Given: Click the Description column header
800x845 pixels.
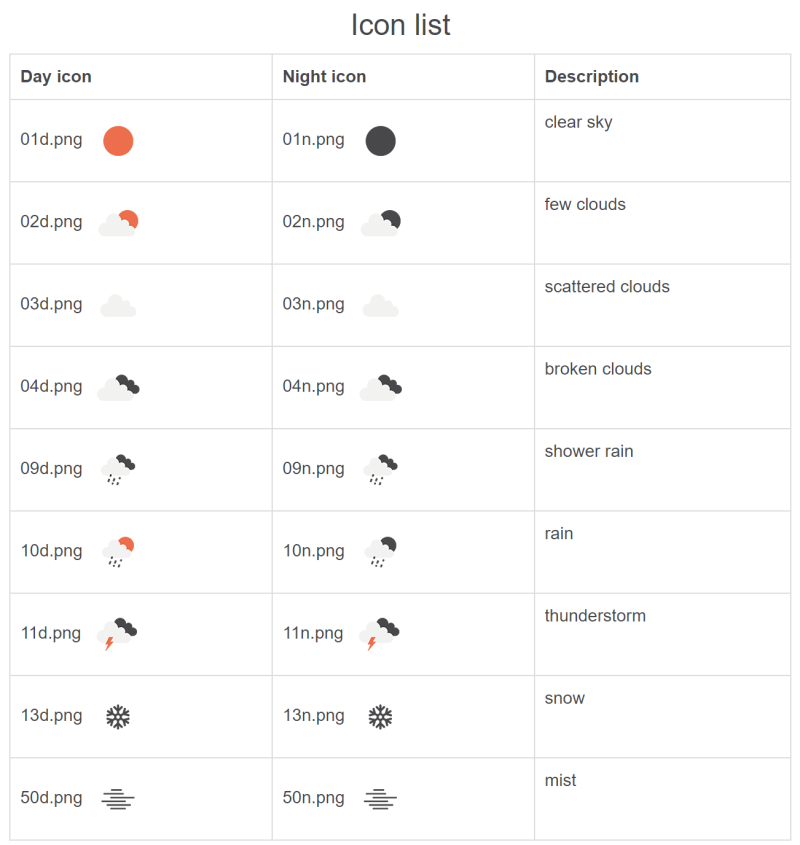Looking at the screenshot, I should coord(592,77).
